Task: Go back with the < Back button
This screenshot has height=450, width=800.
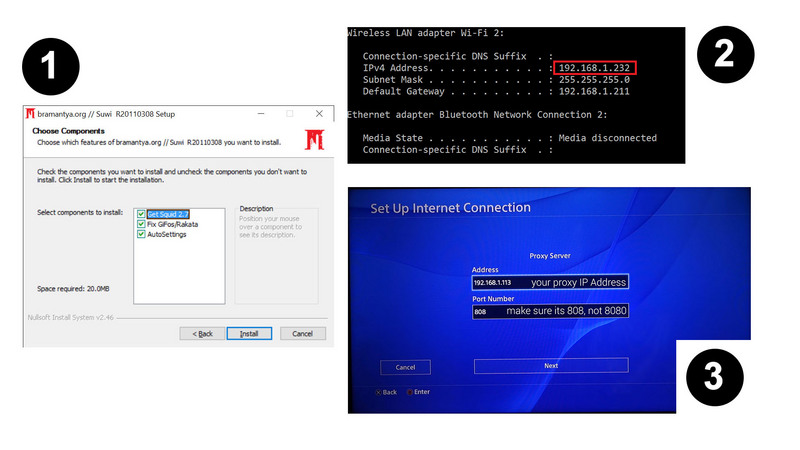Action: [x=202, y=334]
